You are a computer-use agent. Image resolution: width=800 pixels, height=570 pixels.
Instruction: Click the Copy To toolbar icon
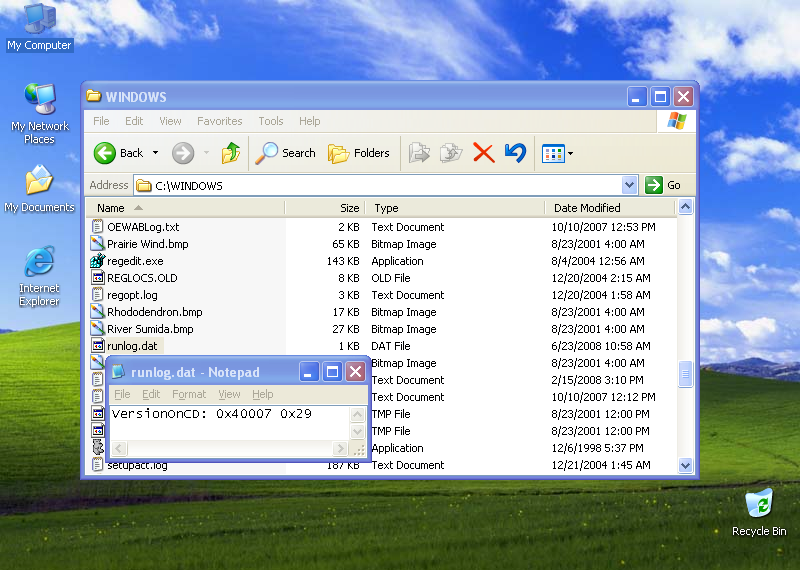tap(451, 153)
